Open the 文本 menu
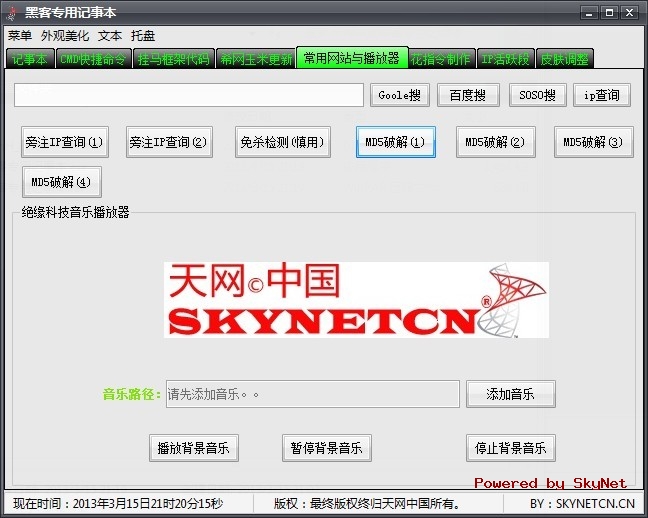Image resolution: width=648 pixels, height=518 pixels. click(x=110, y=35)
